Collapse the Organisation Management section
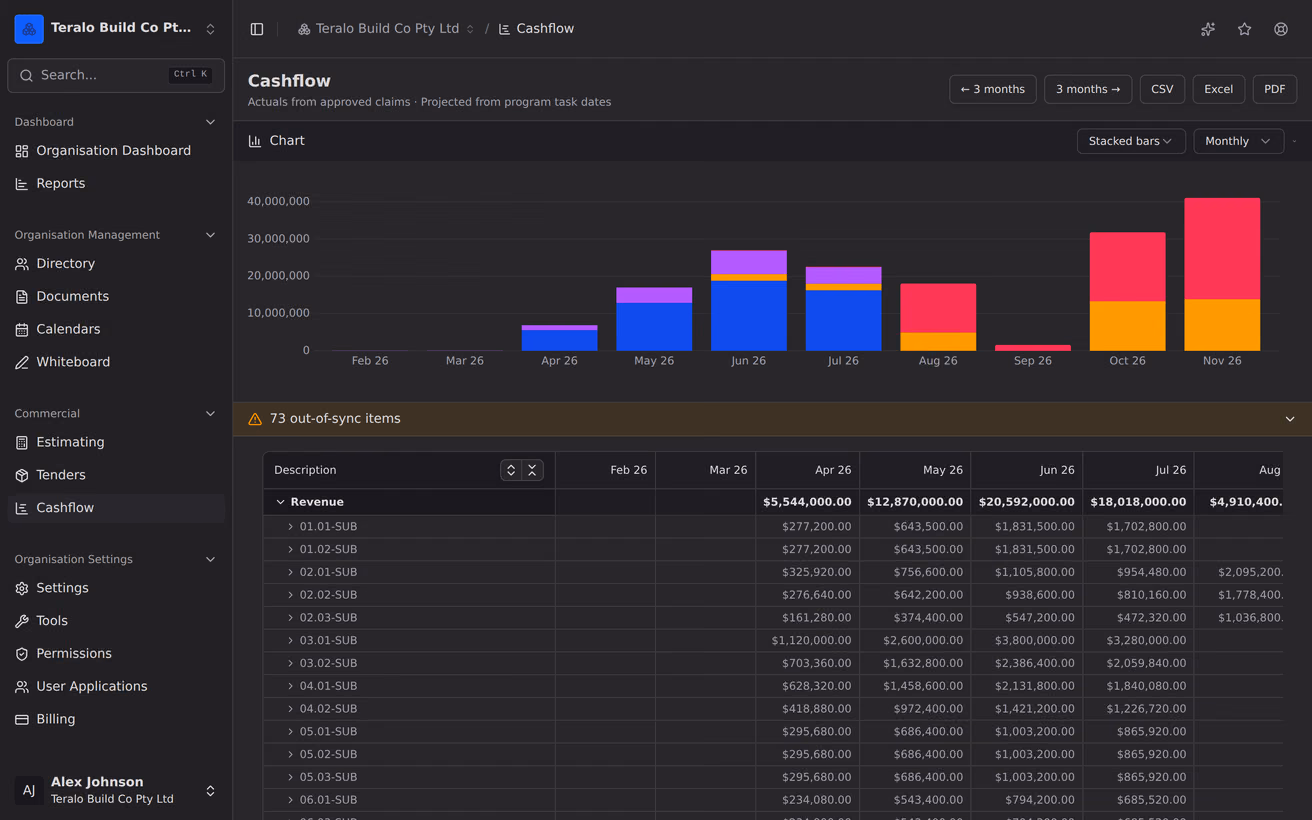Viewport: 1312px width, 820px height. click(210, 235)
